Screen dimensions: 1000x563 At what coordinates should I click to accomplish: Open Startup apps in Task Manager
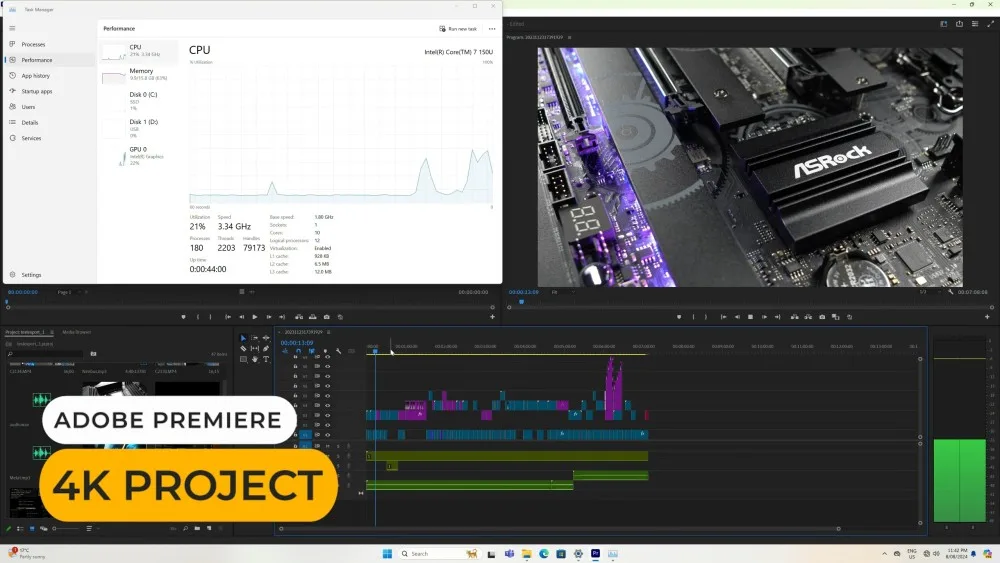coord(48,91)
